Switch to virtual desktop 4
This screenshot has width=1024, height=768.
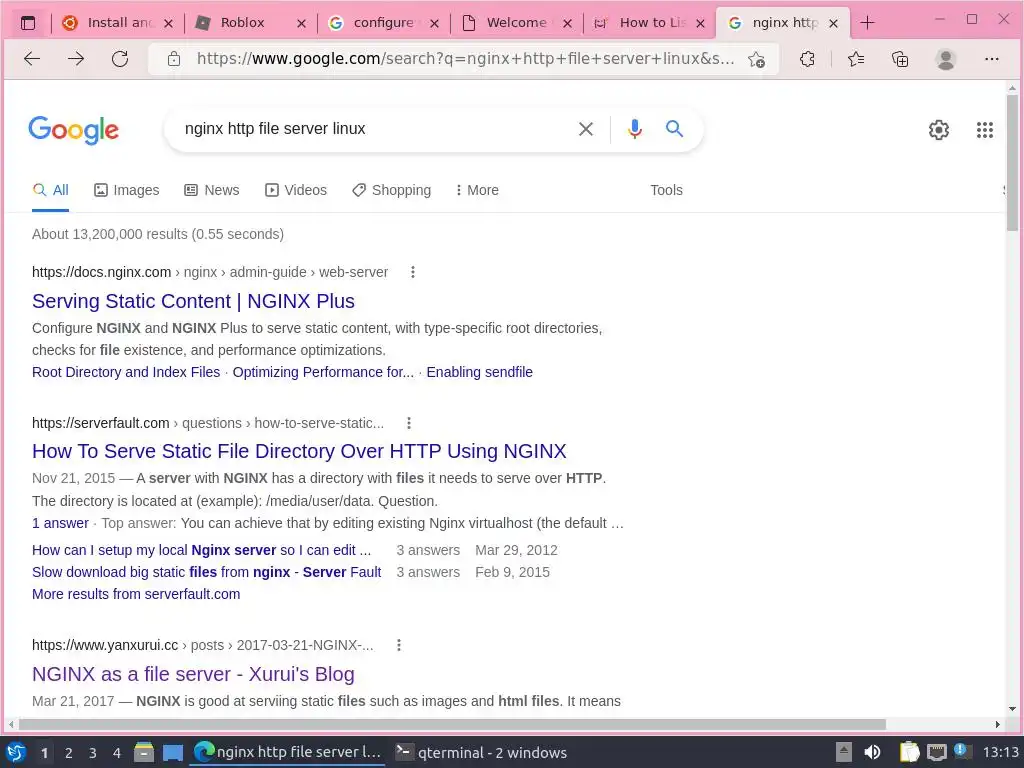point(117,753)
